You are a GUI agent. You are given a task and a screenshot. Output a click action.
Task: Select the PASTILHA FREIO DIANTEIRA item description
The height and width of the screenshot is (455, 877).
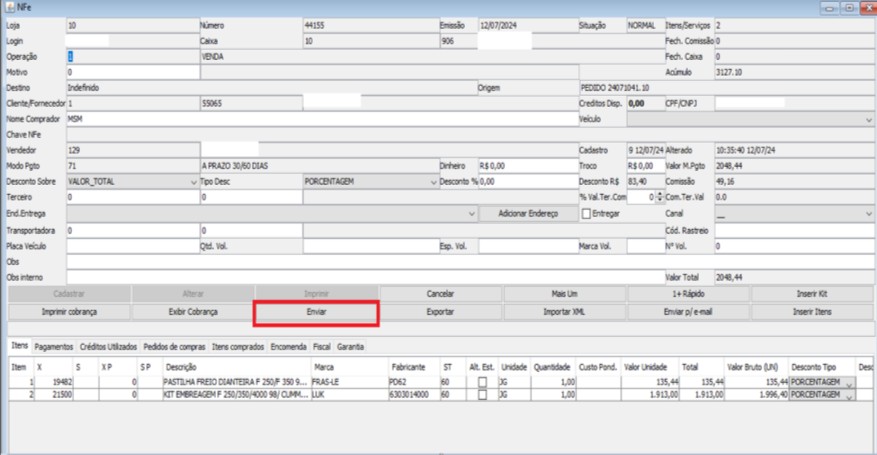pos(235,382)
